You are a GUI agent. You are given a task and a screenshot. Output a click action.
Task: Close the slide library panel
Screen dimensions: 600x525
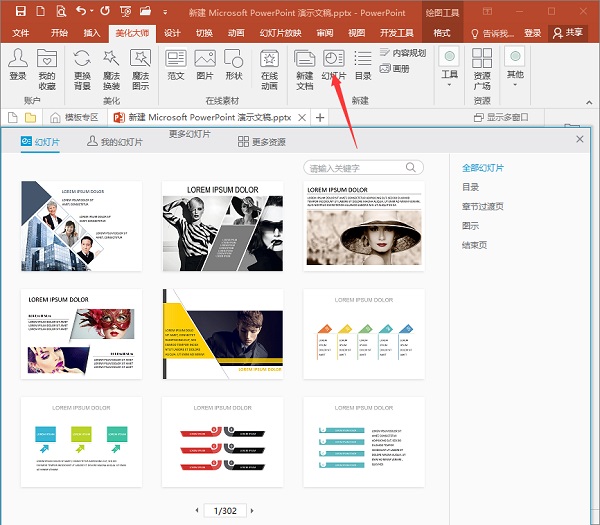[580, 139]
